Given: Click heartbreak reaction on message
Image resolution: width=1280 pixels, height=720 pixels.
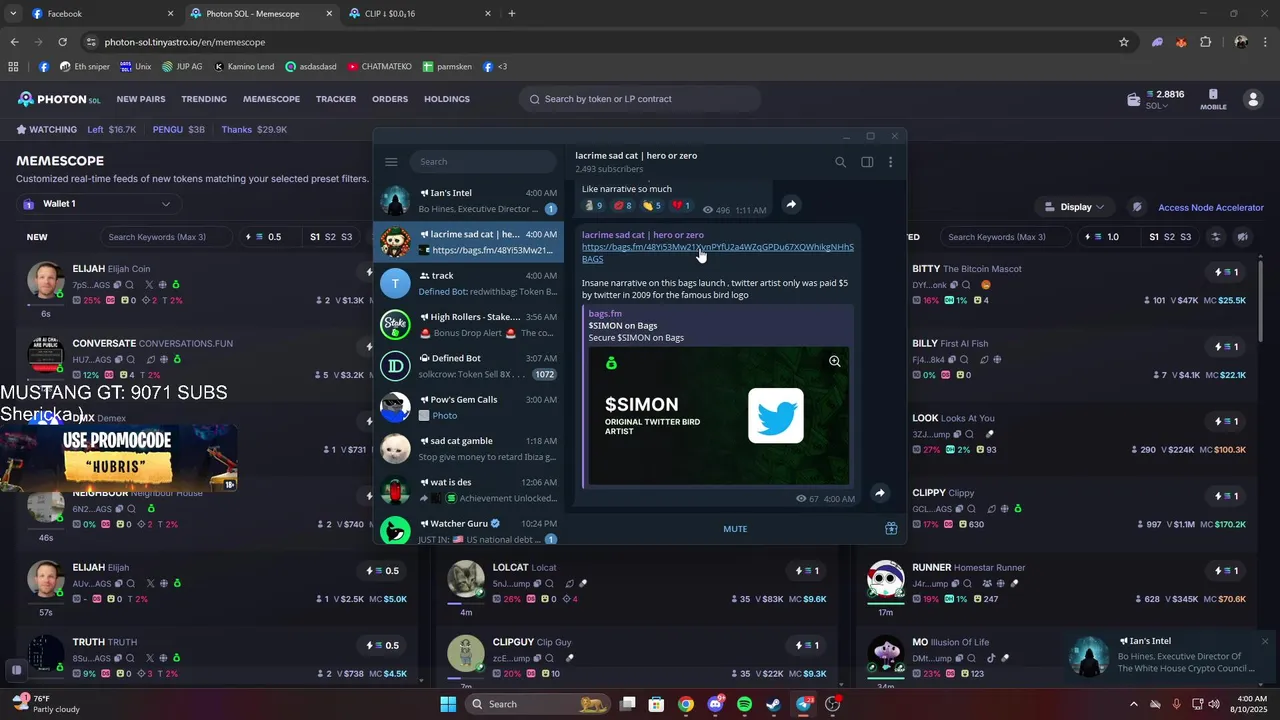Looking at the screenshot, I should [680, 205].
